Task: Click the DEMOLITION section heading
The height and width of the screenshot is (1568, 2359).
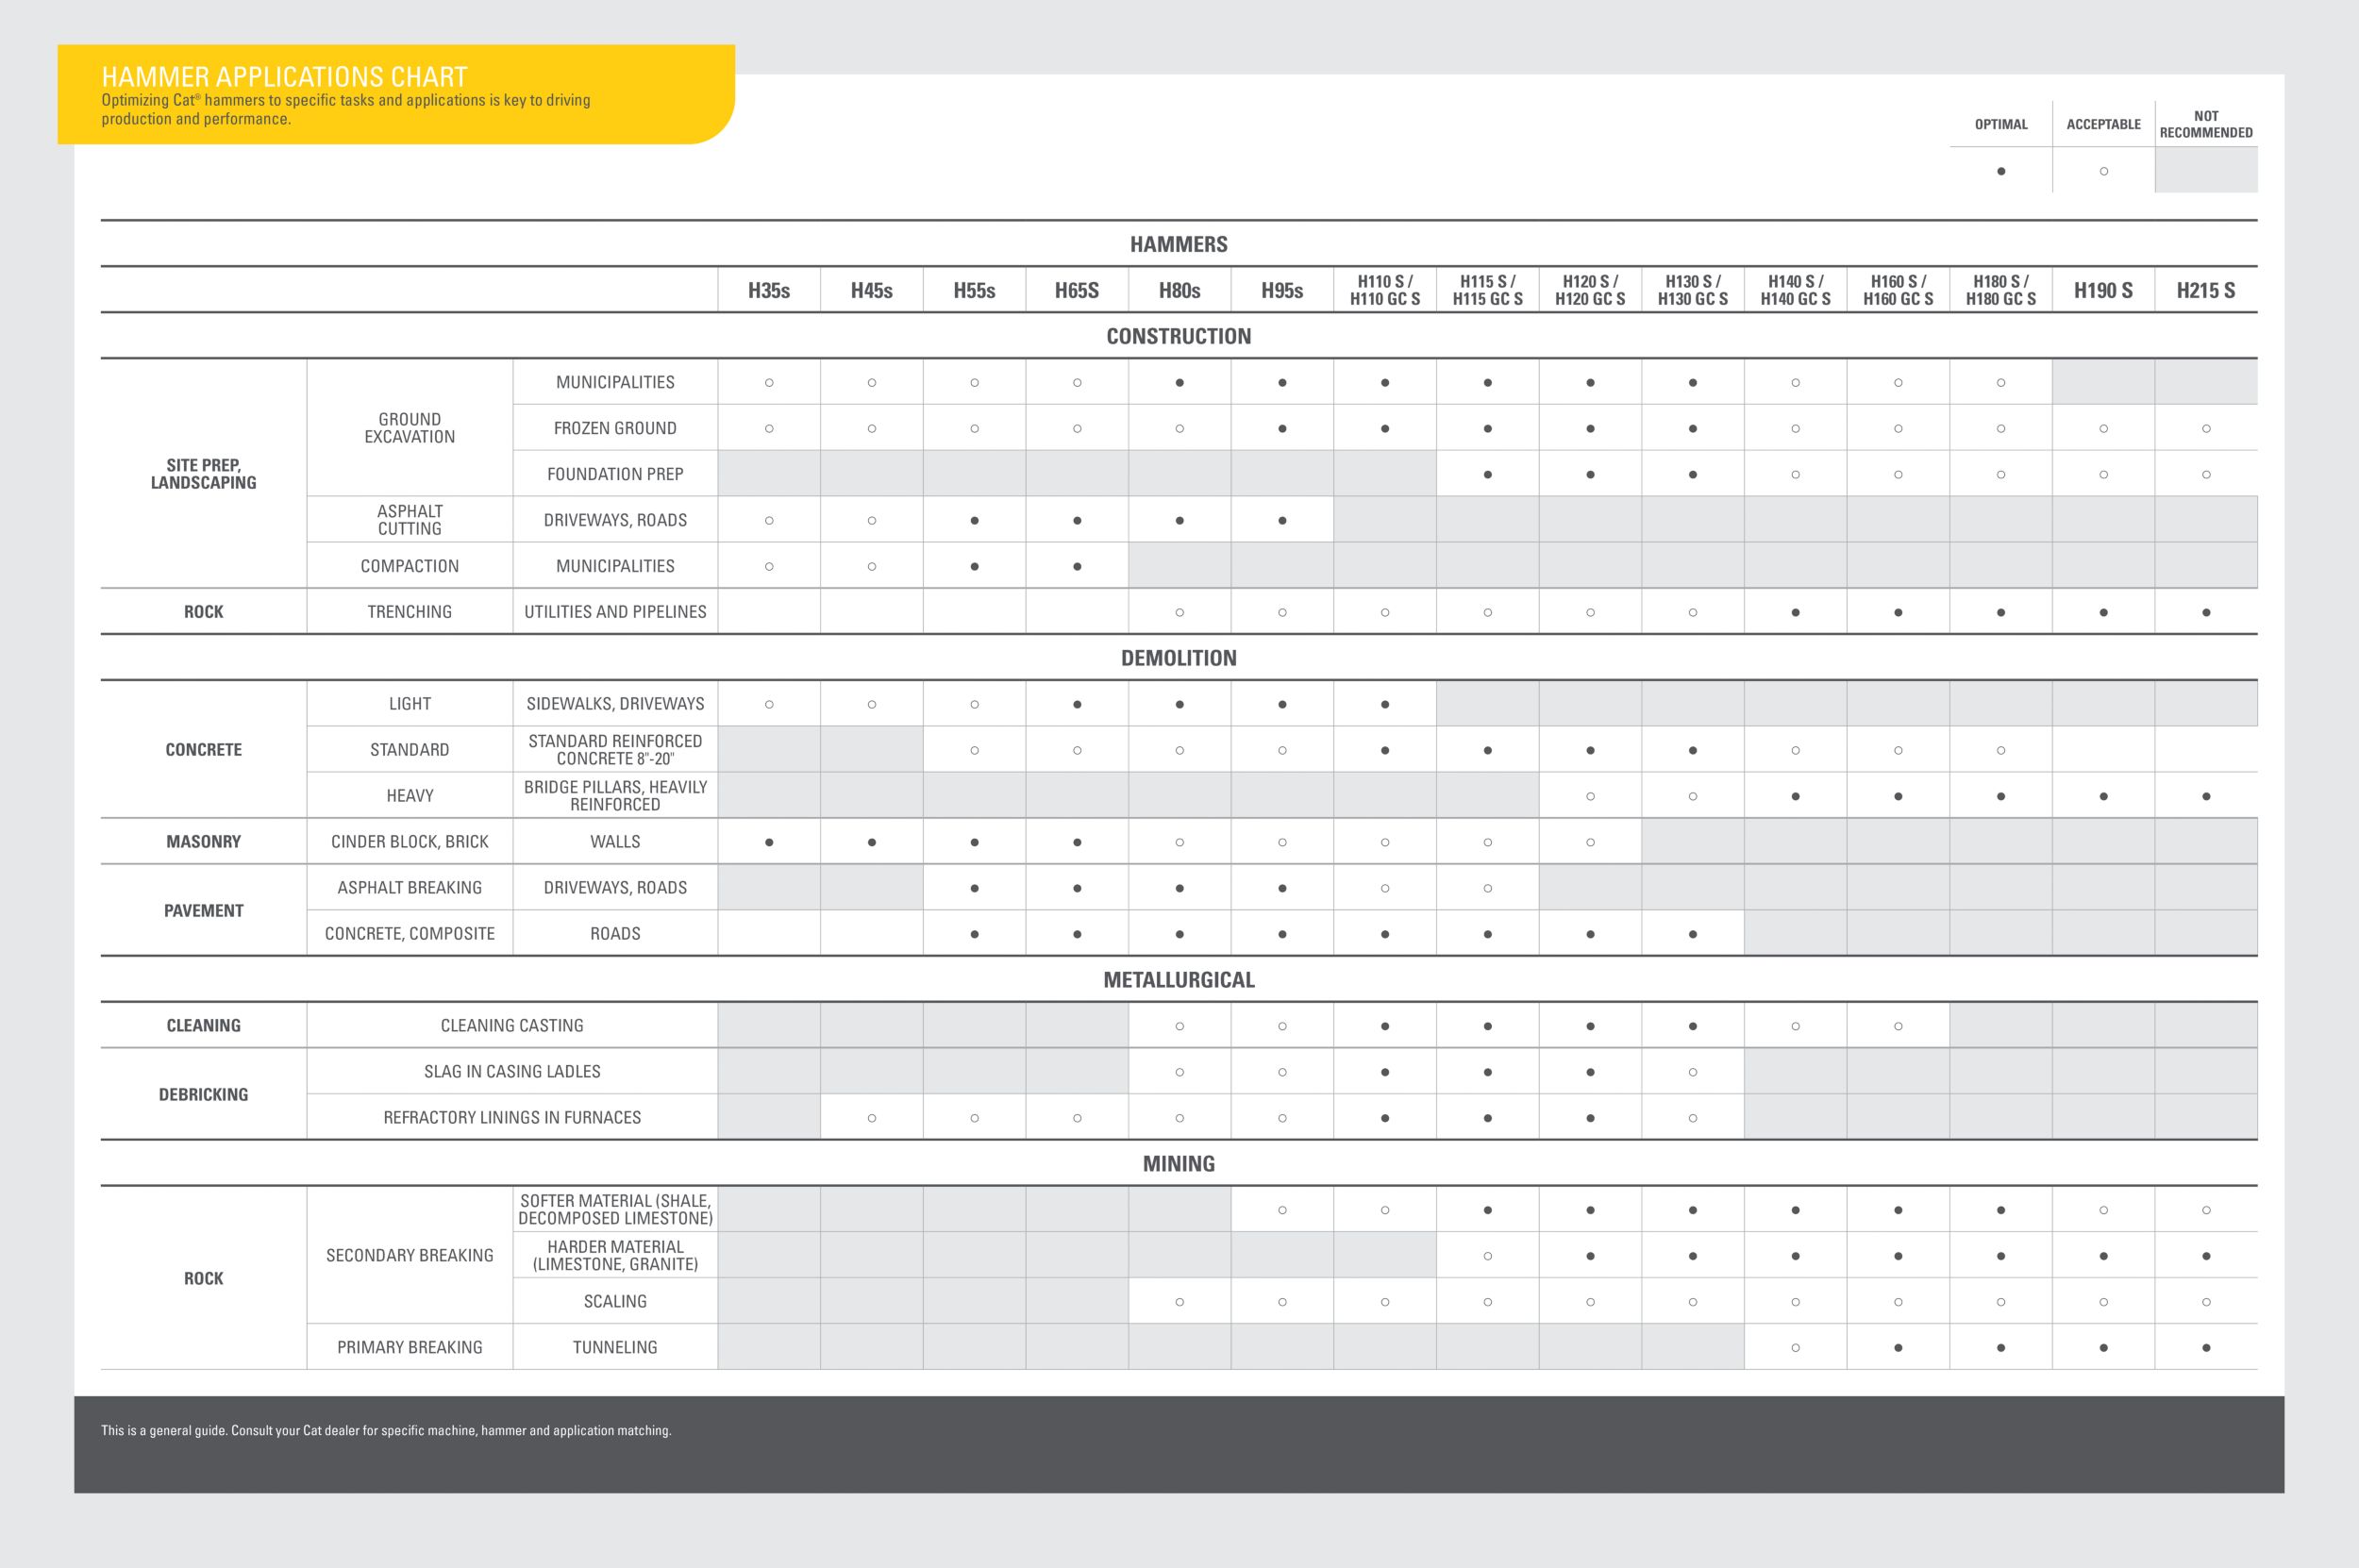Action: pyautogui.click(x=1179, y=658)
